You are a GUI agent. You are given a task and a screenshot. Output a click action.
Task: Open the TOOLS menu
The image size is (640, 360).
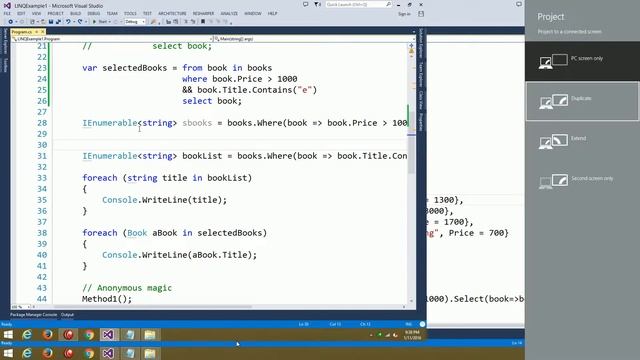pyautogui.click(x=130, y=13)
